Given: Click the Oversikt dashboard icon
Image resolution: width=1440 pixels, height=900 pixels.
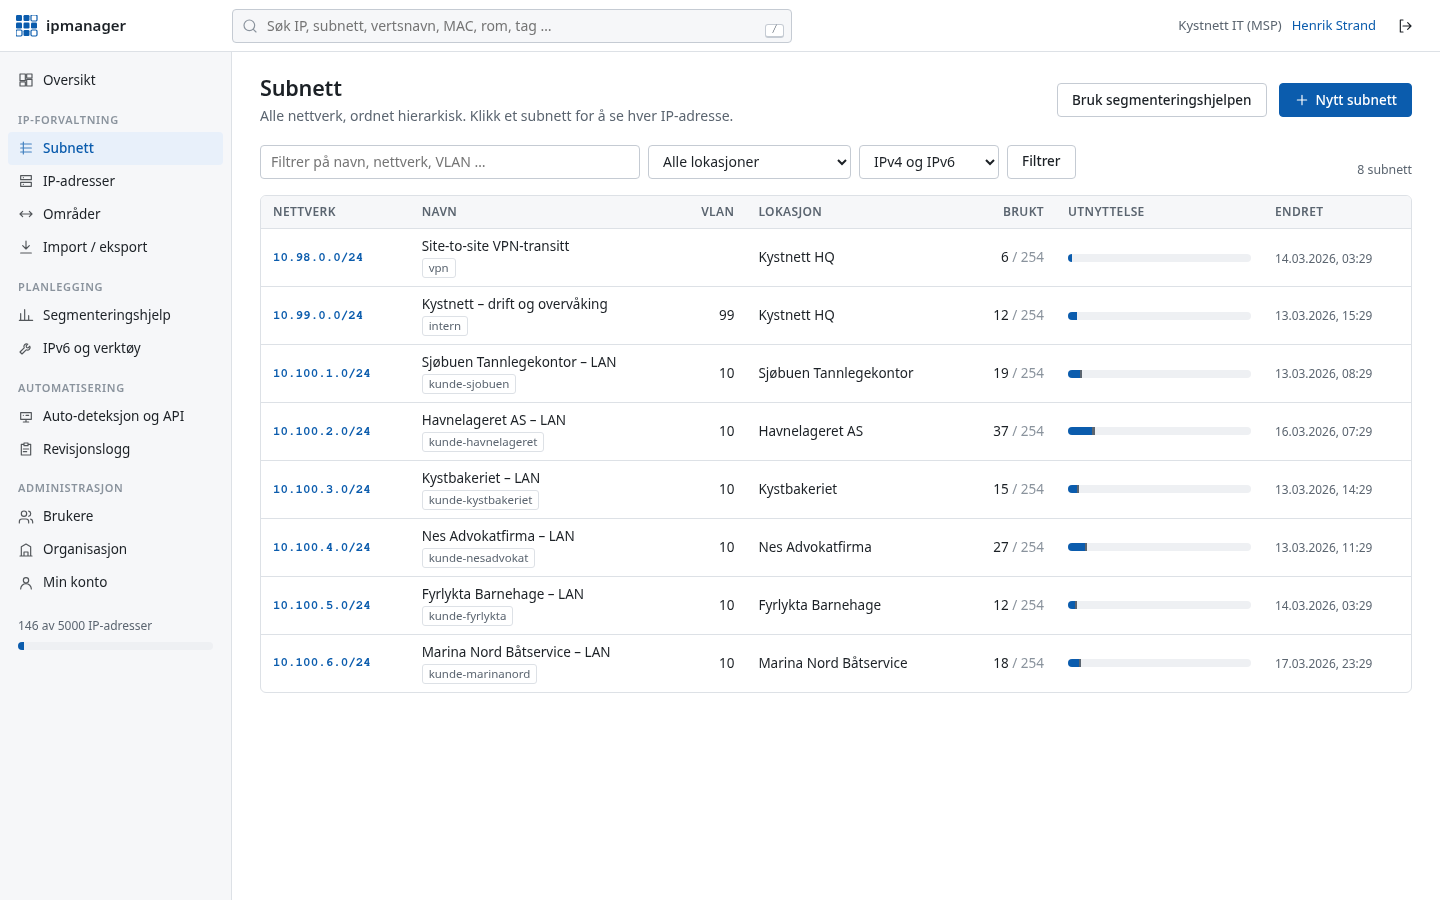Looking at the screenshot, I should tap(26, 80).
